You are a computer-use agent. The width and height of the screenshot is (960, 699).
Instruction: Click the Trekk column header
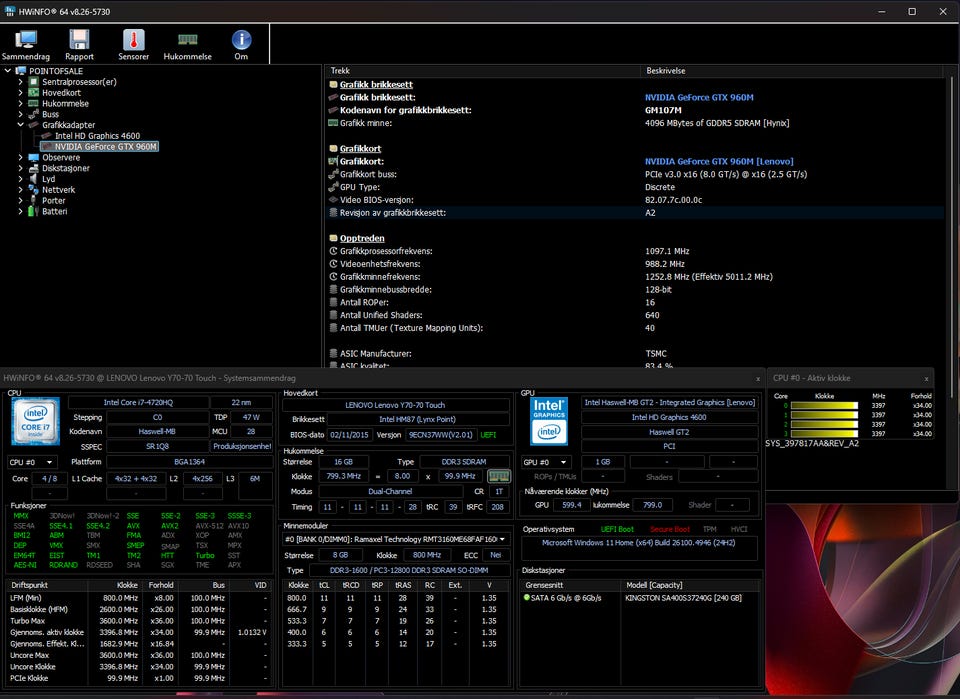pos(482,71)
